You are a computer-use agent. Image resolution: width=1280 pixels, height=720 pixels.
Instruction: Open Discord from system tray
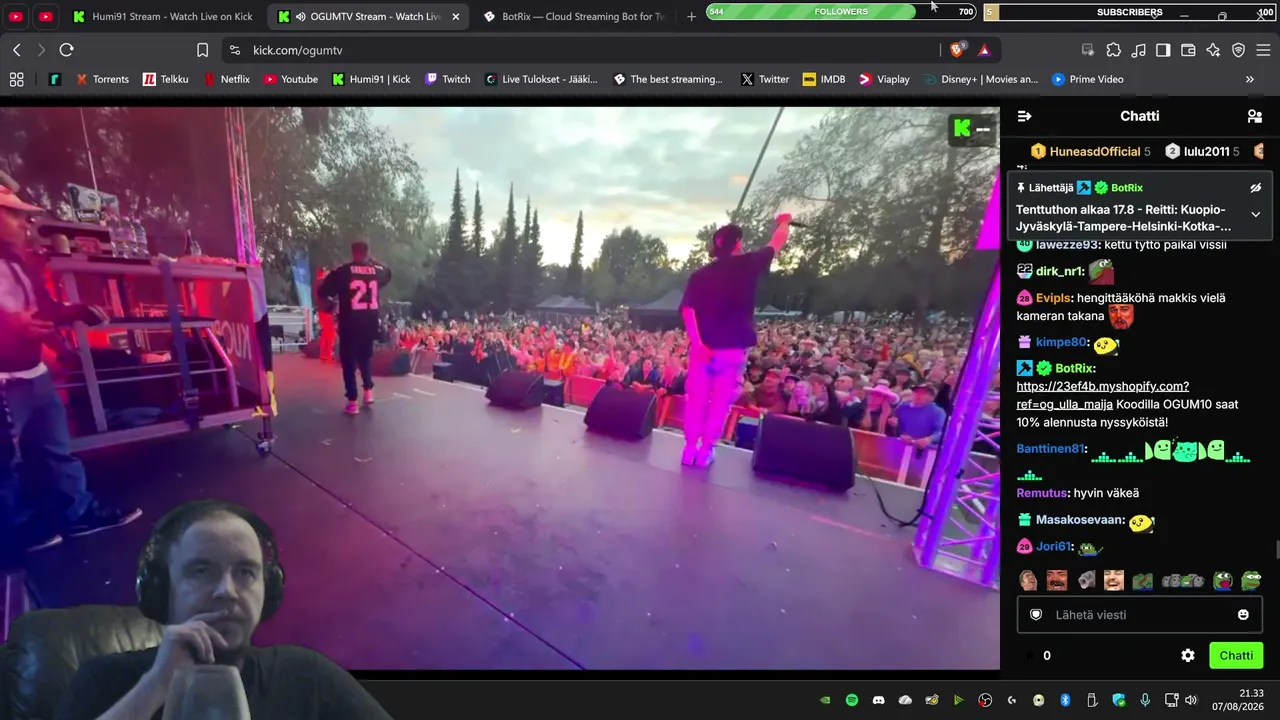click(x=879, y=700)
